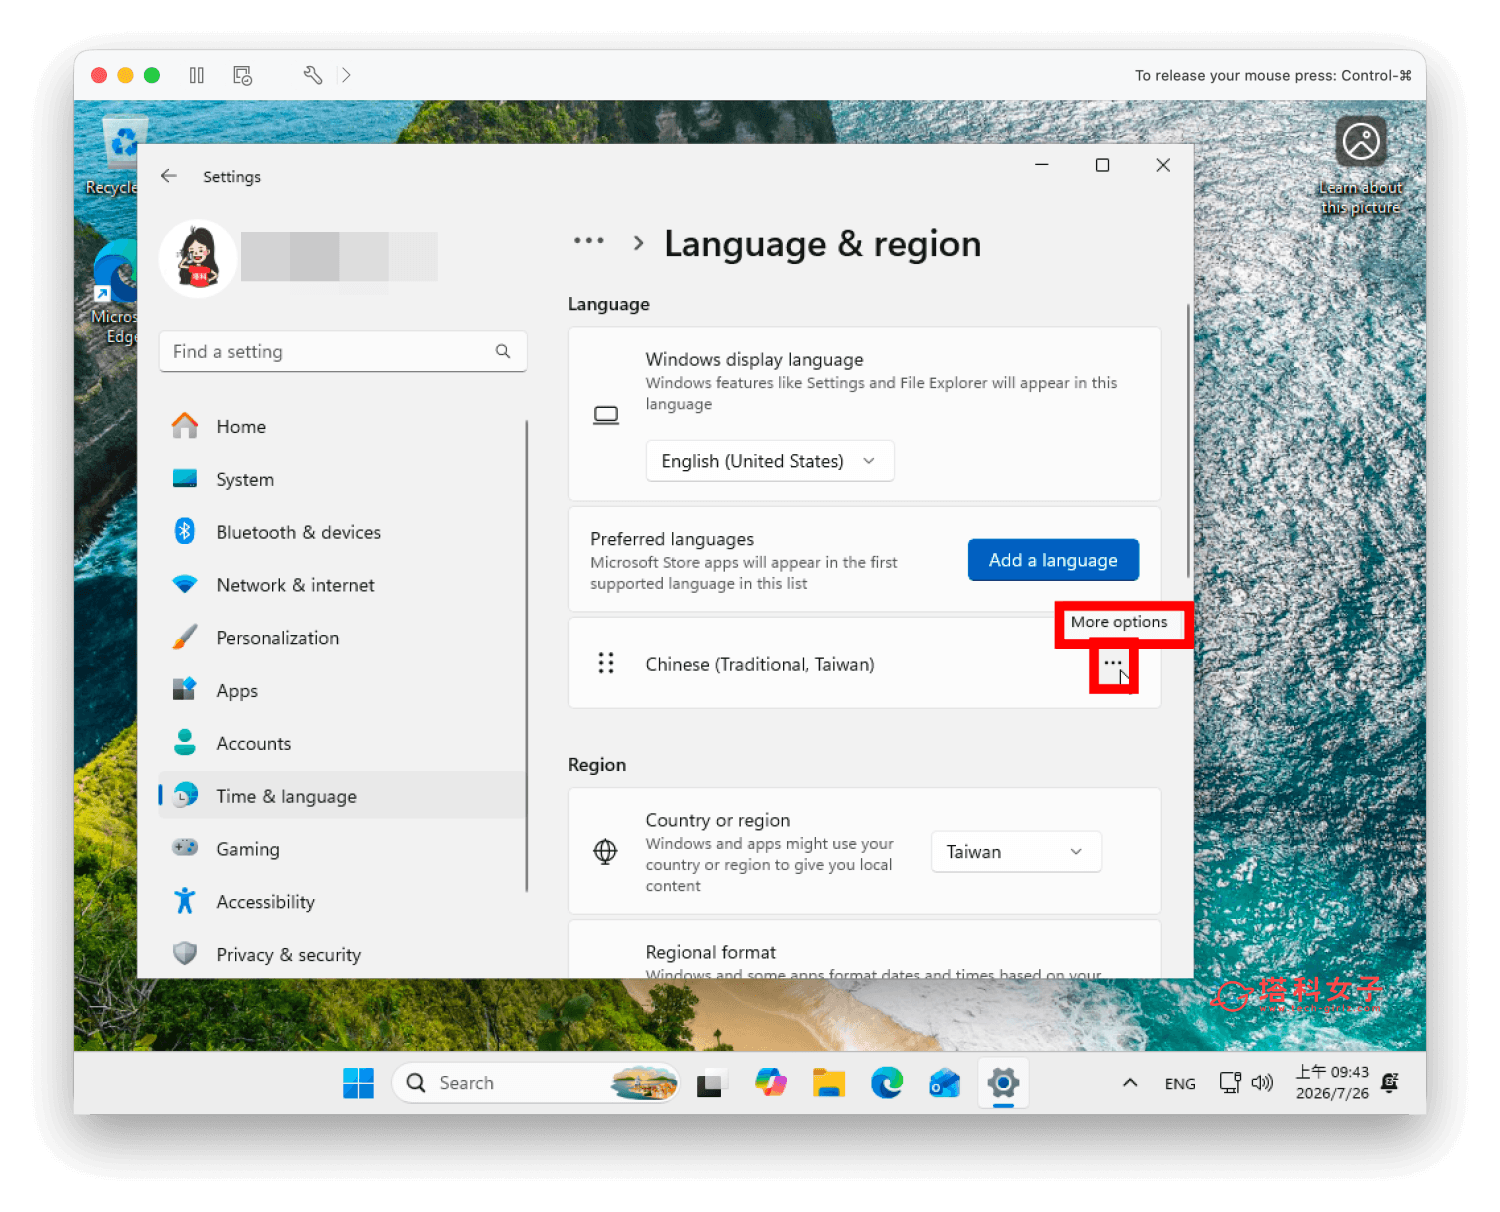Viewport: 1500px width, 1212px height.
Task: Click the Find a setting search field
Action: (343, 351)
